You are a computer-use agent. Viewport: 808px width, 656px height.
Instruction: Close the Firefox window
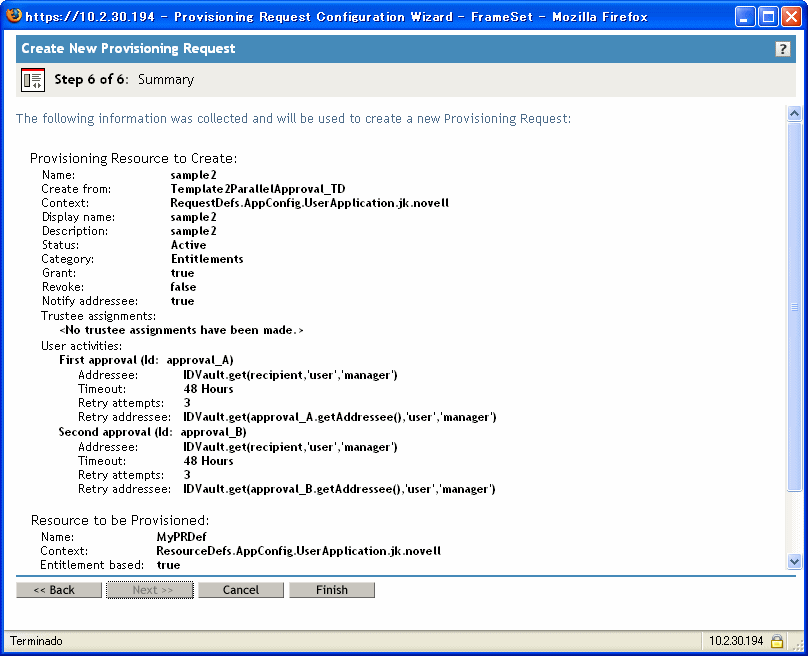click(791, 16)
